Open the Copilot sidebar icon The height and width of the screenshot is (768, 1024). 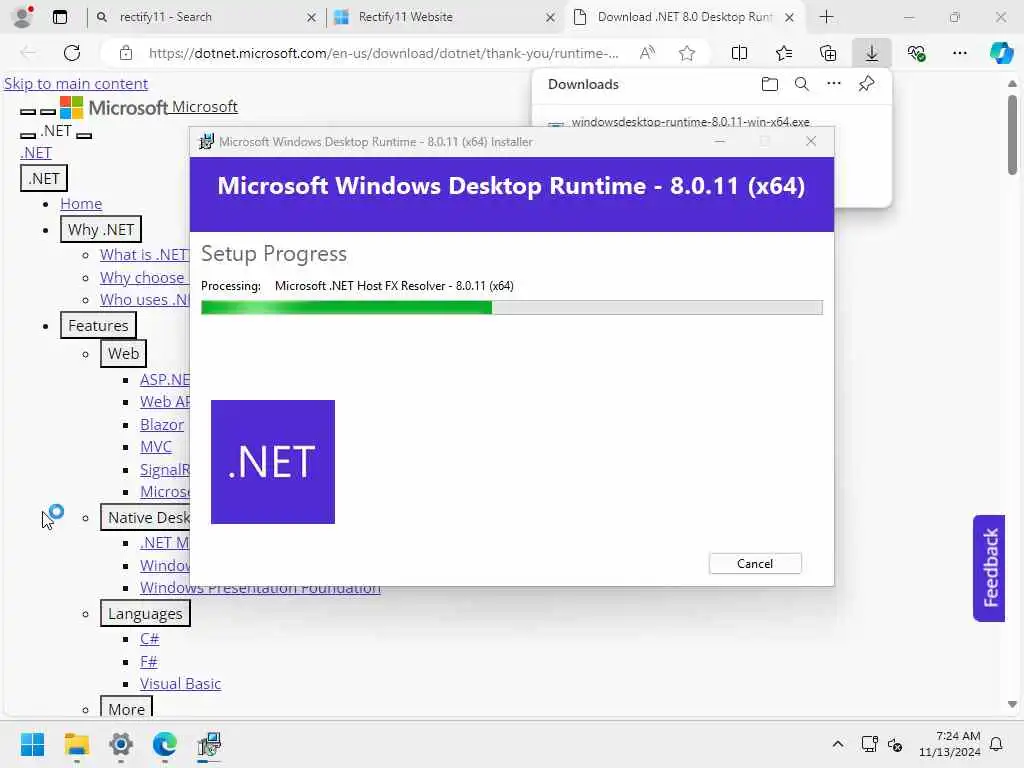[x=1001, y=53]
